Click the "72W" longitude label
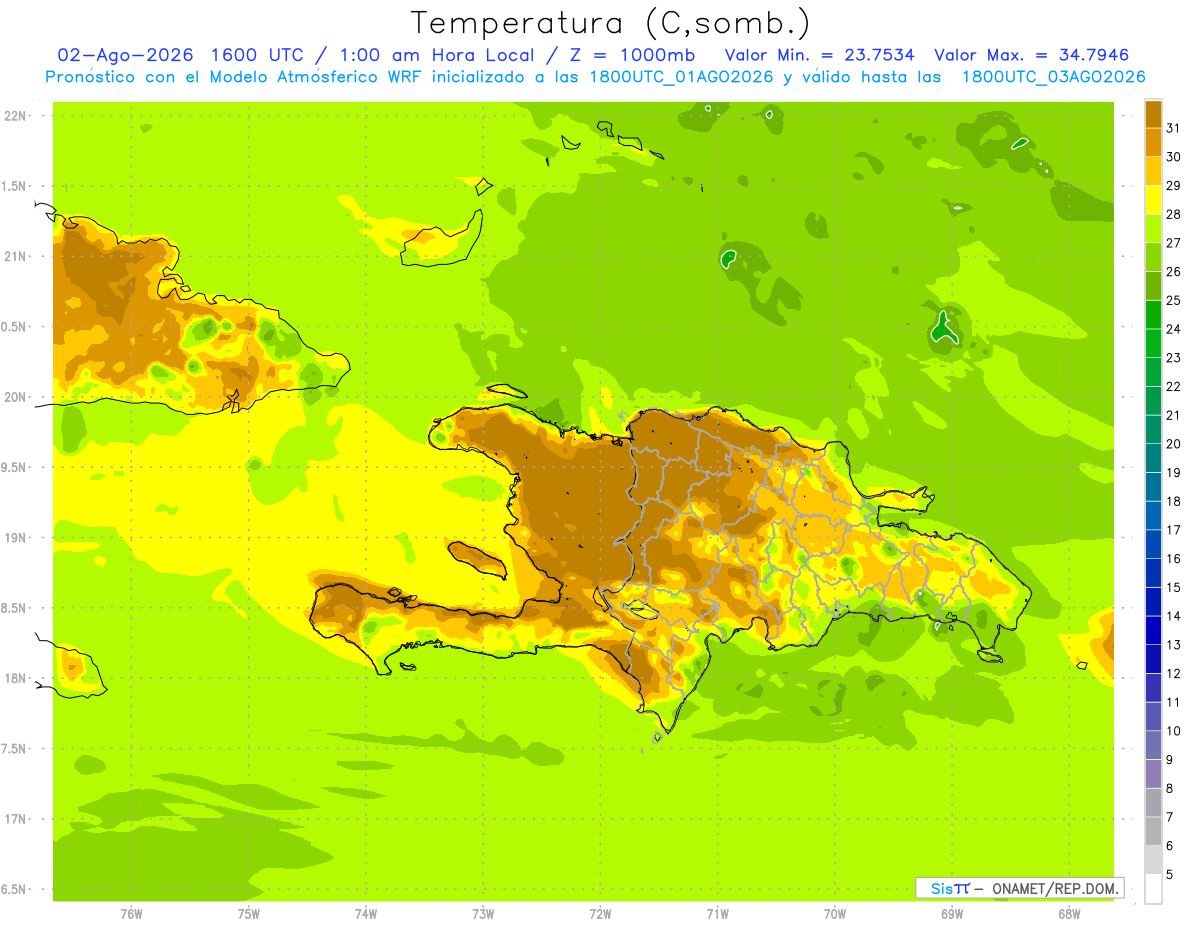Screen dimensions: 1200x927 click(600, 914)
